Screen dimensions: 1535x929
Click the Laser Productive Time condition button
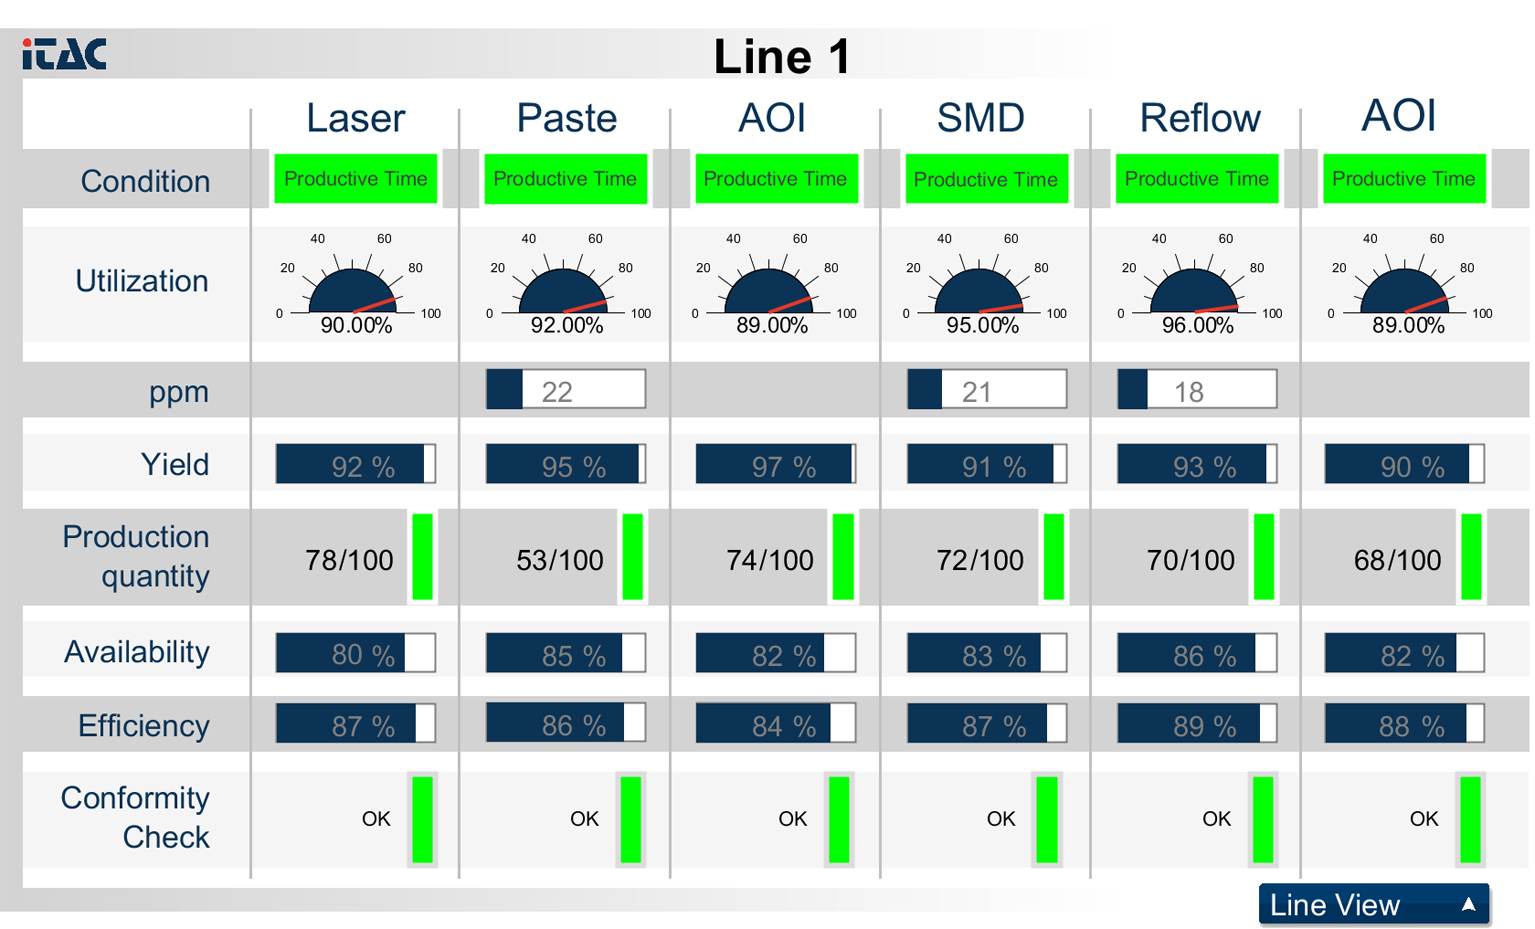point(356,179)
